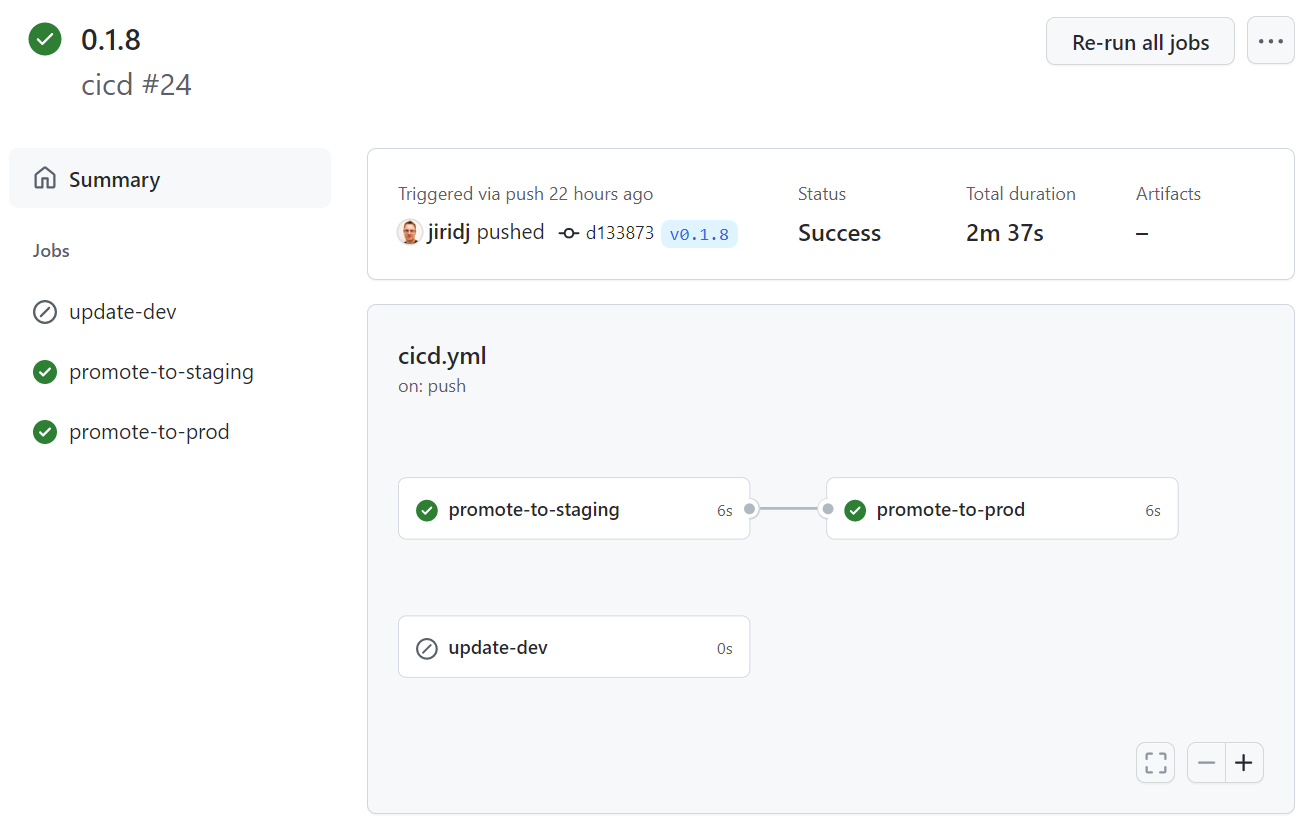Select the home icon beside Summary
This screenshot has width=1311, height=825.
click(x=45, y=178)
